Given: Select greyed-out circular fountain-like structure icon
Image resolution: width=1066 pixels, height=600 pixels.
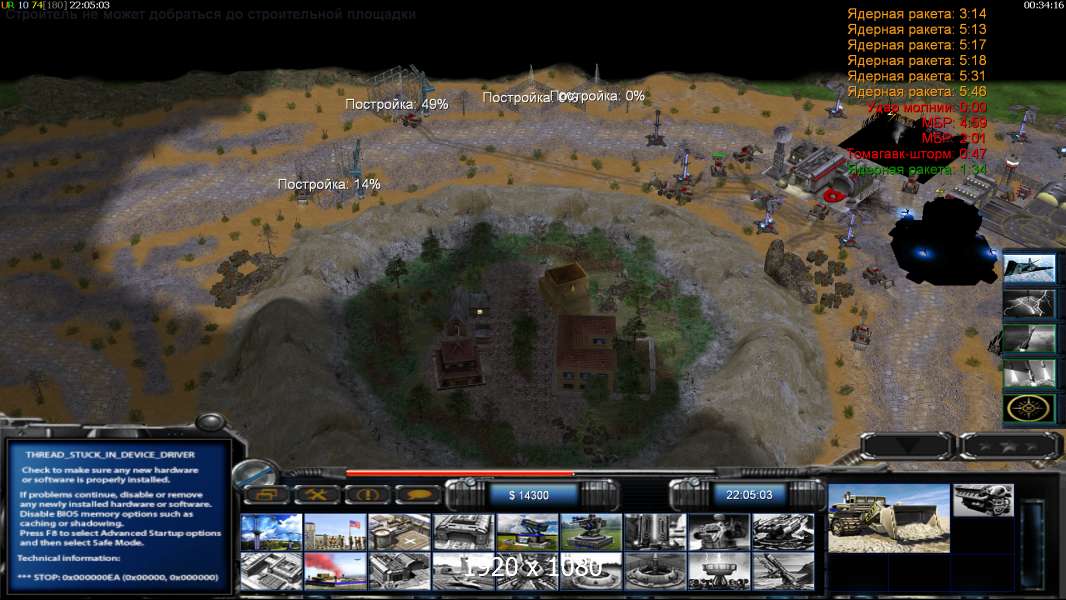Looking at the screenshot, I should tap(655, 570).
